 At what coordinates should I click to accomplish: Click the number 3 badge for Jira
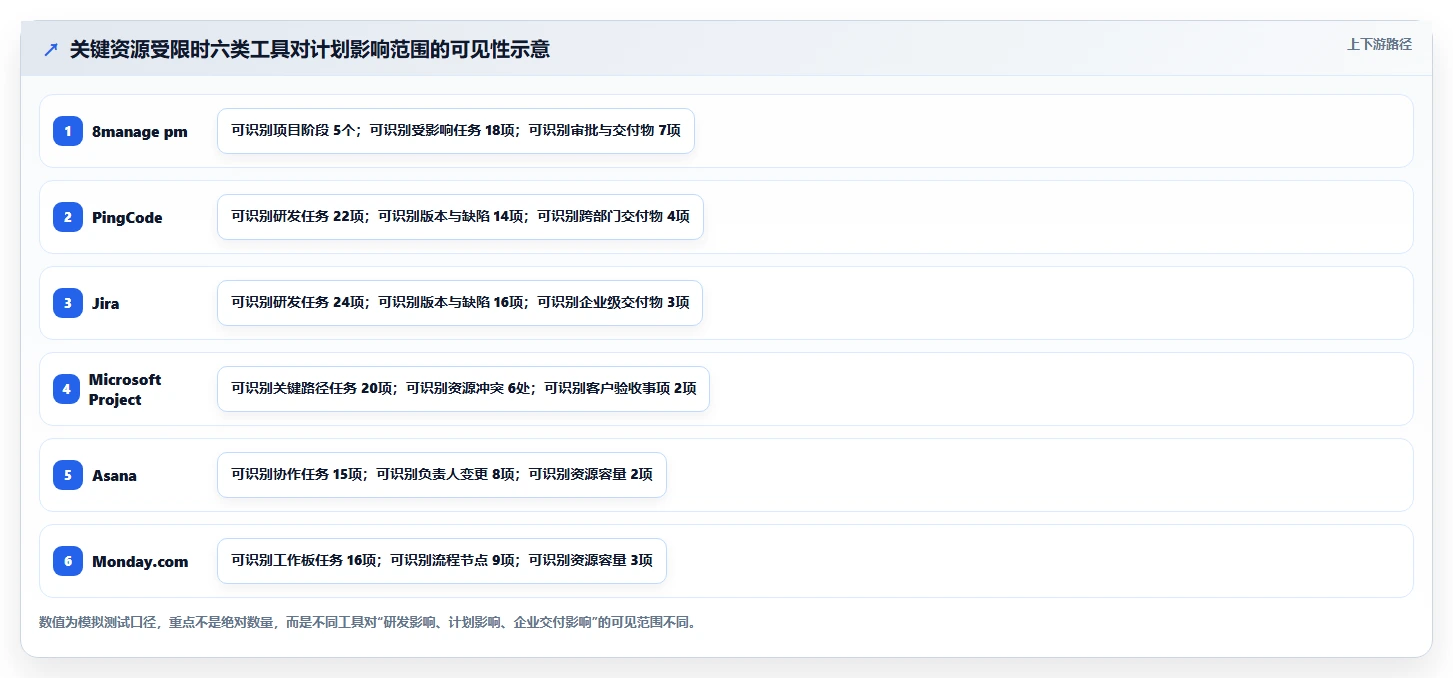pos(68,303)
